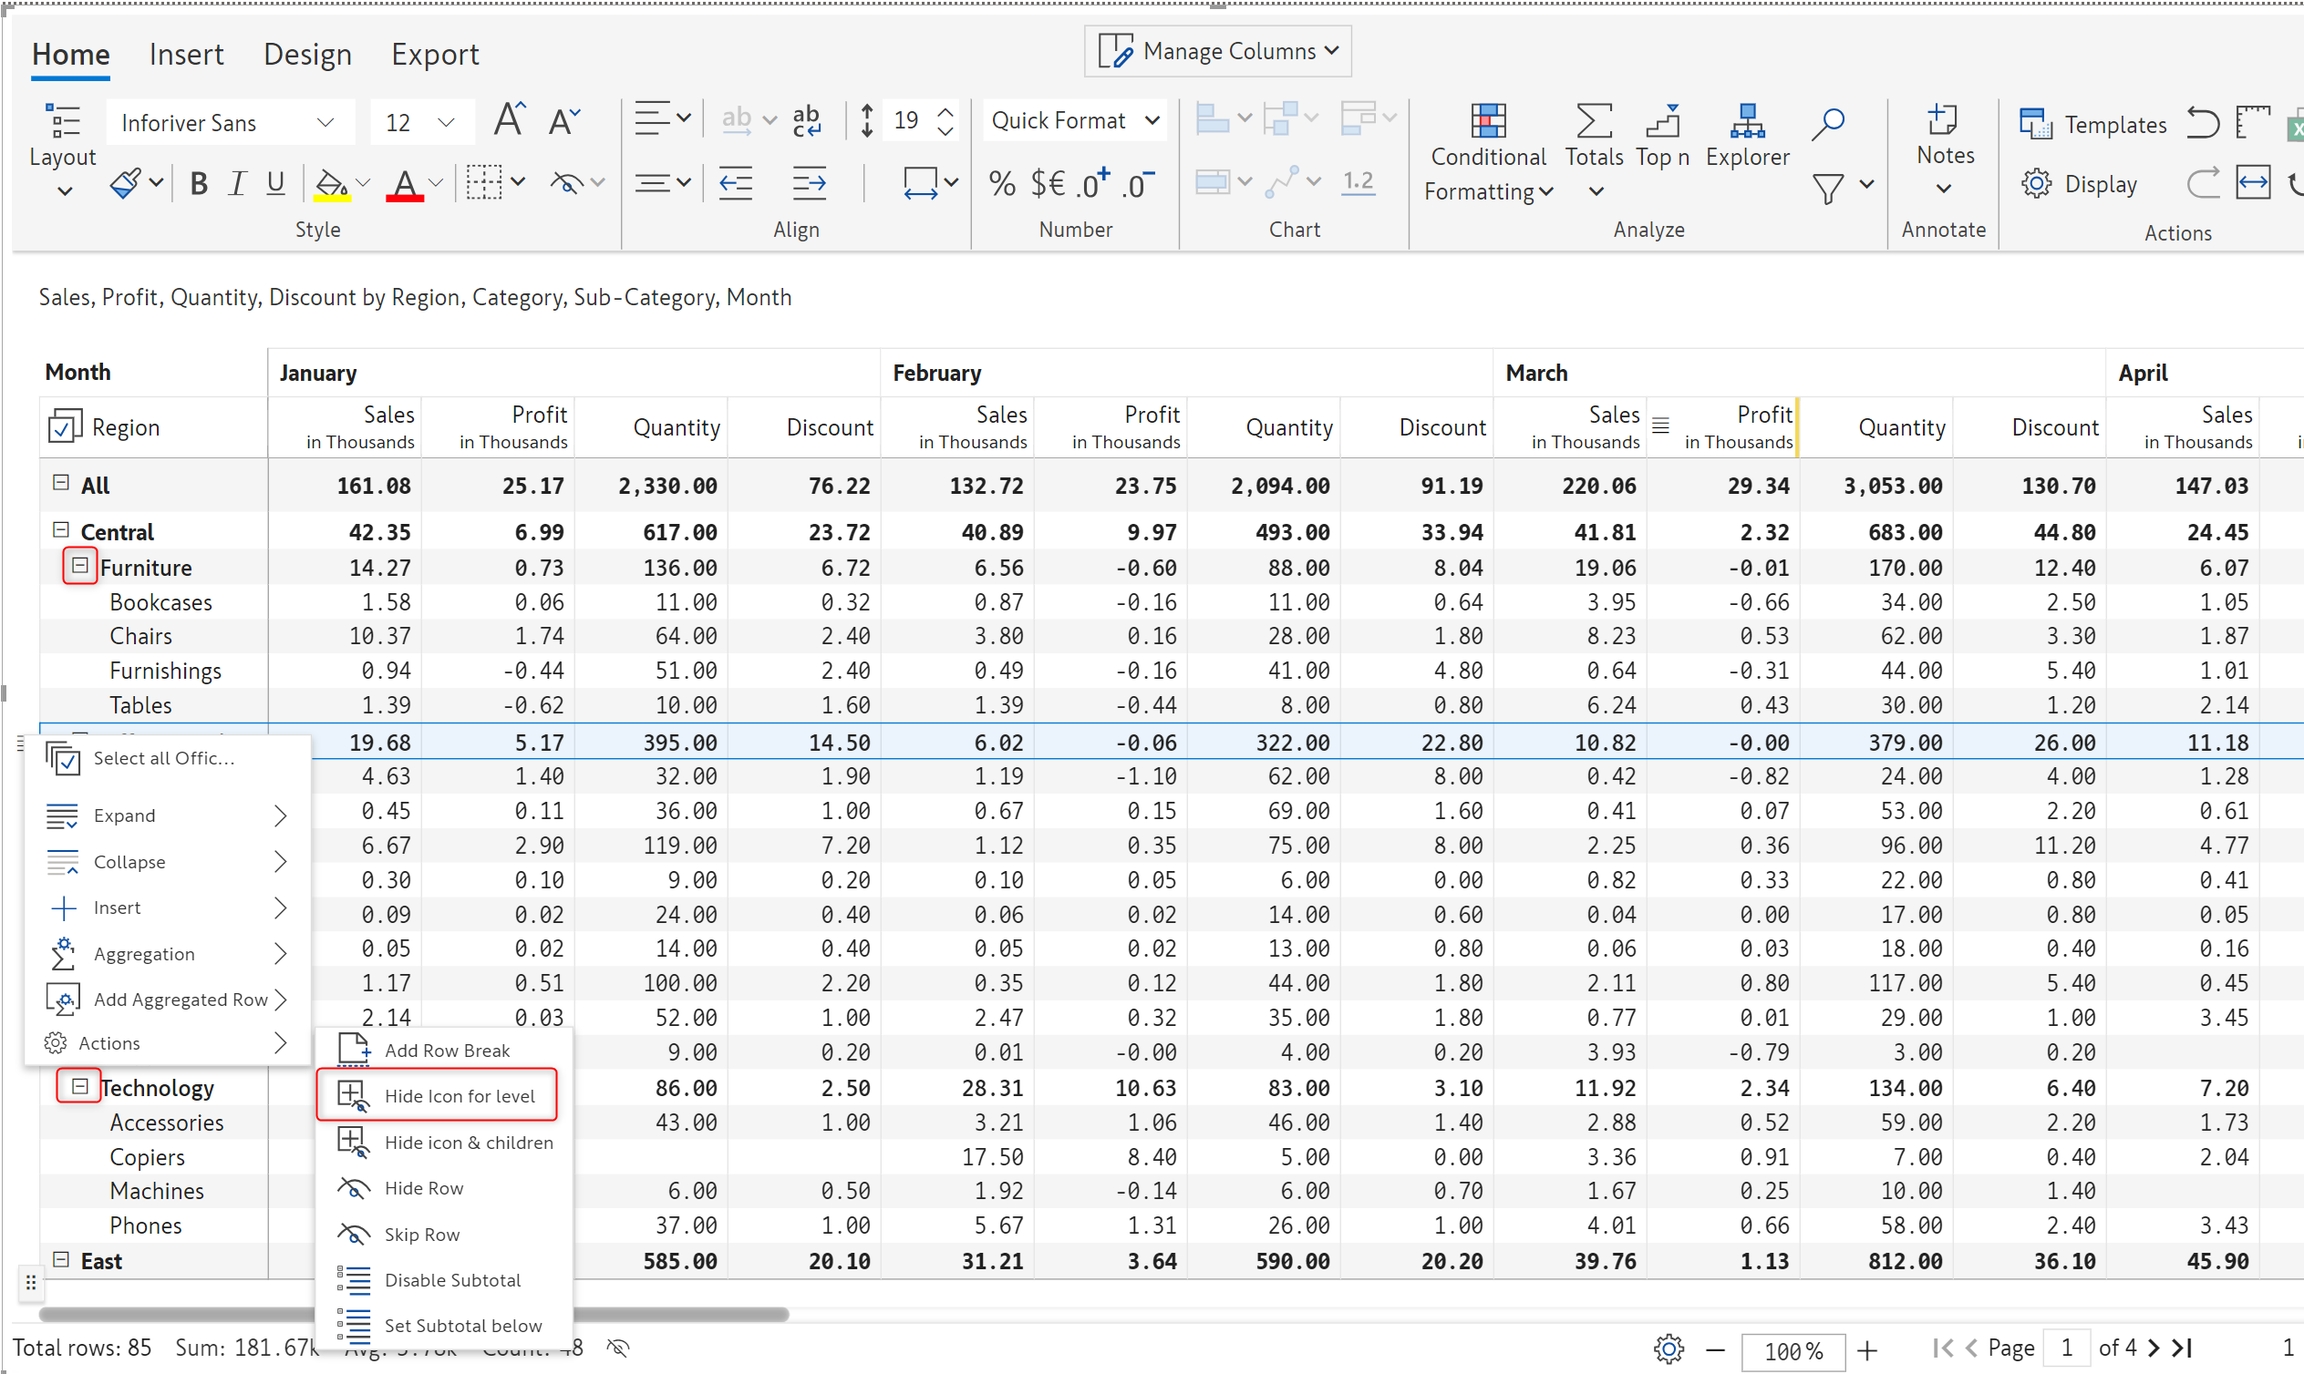
Task: Open the Manage Columns button
Action: click(x=1217, y=51)
